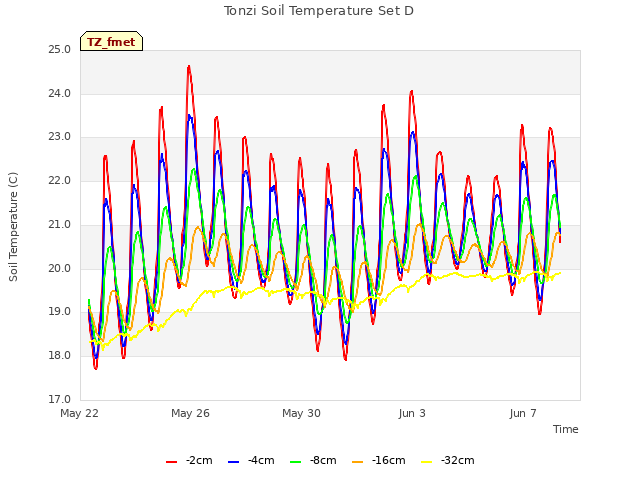Click the Time axis label

(566, 429)
